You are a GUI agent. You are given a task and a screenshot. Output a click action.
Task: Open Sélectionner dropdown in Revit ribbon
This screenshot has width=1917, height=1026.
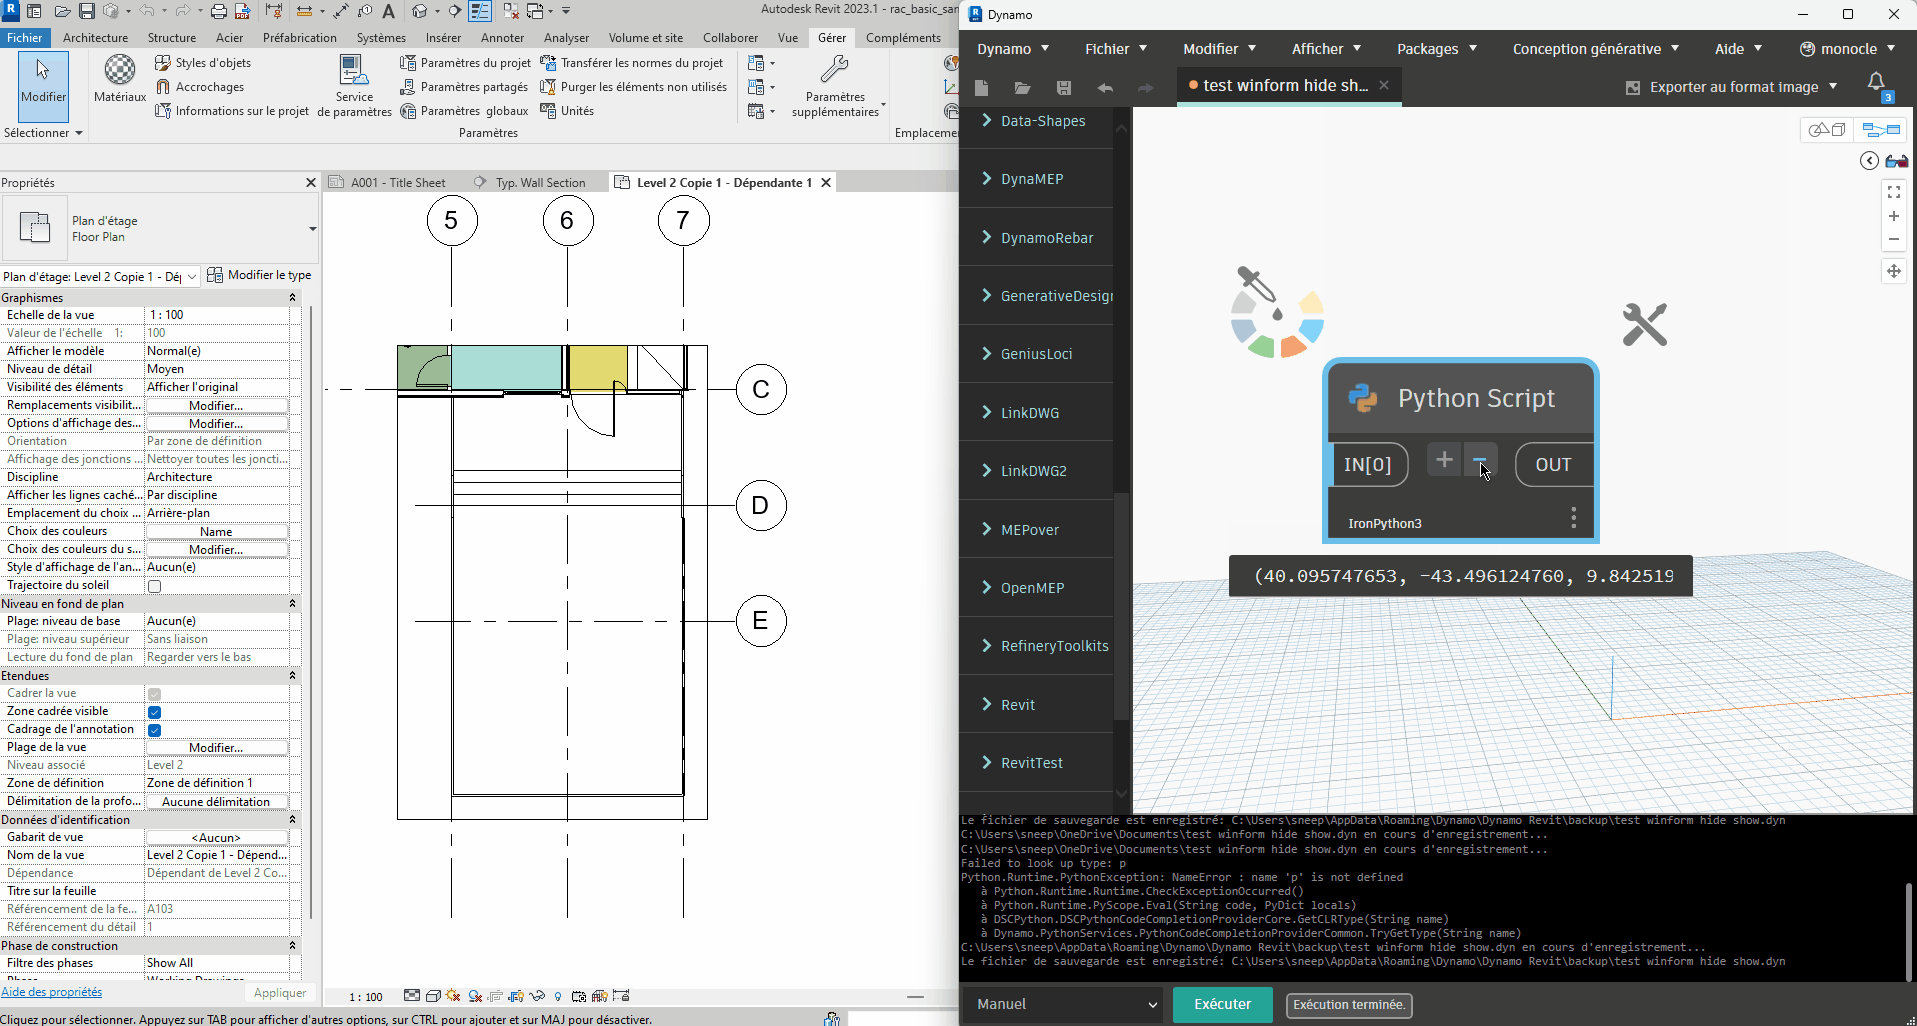pos(43,133)
